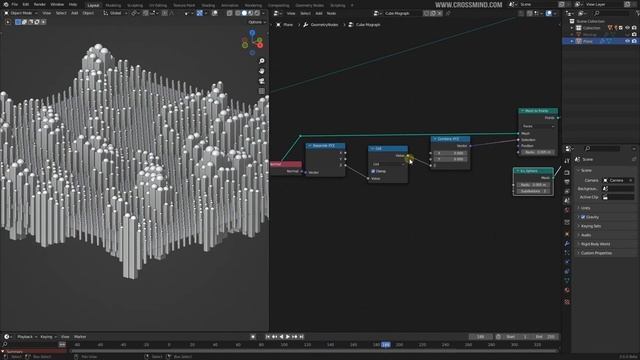Viewport: 640px width, 360px height.
Task: Click the pan view hand icon
Action: [262, 71]
